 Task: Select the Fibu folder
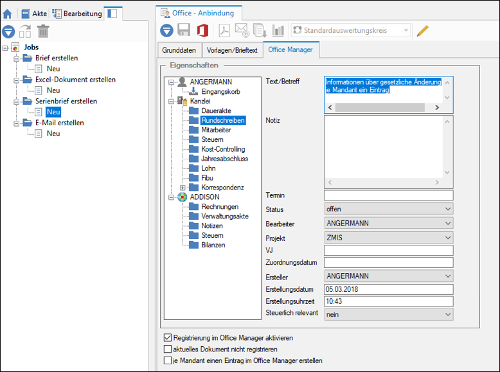(207, 178)
